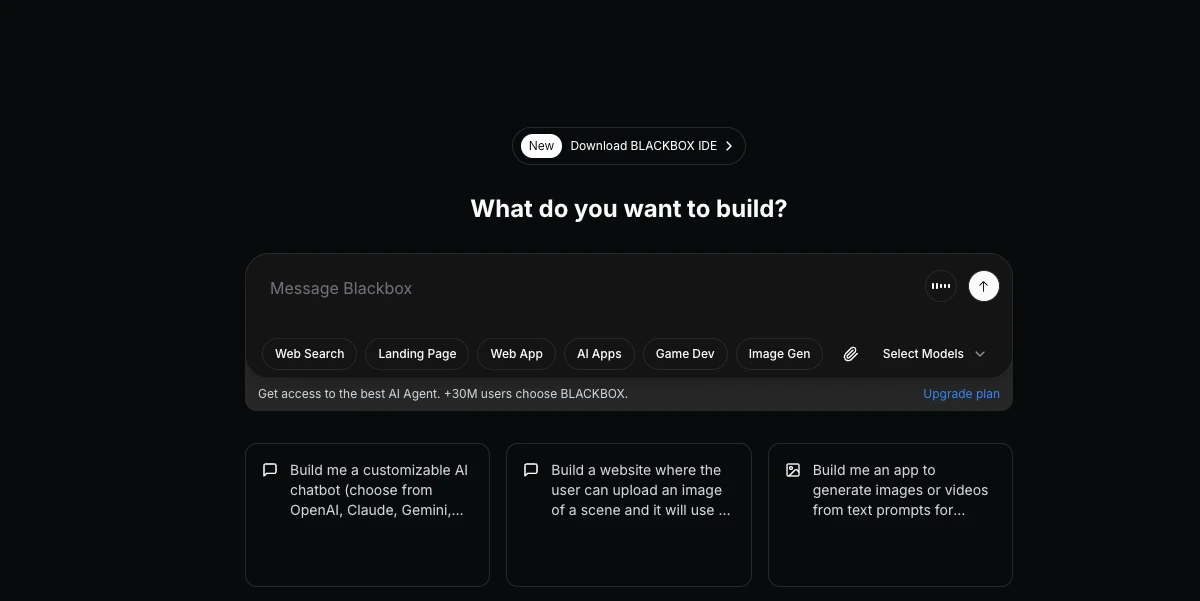This screenshot has width=1200, height=601.
Task: Click the voice input waveform icon
Action: pyautogui.click(x=940, y=286)
